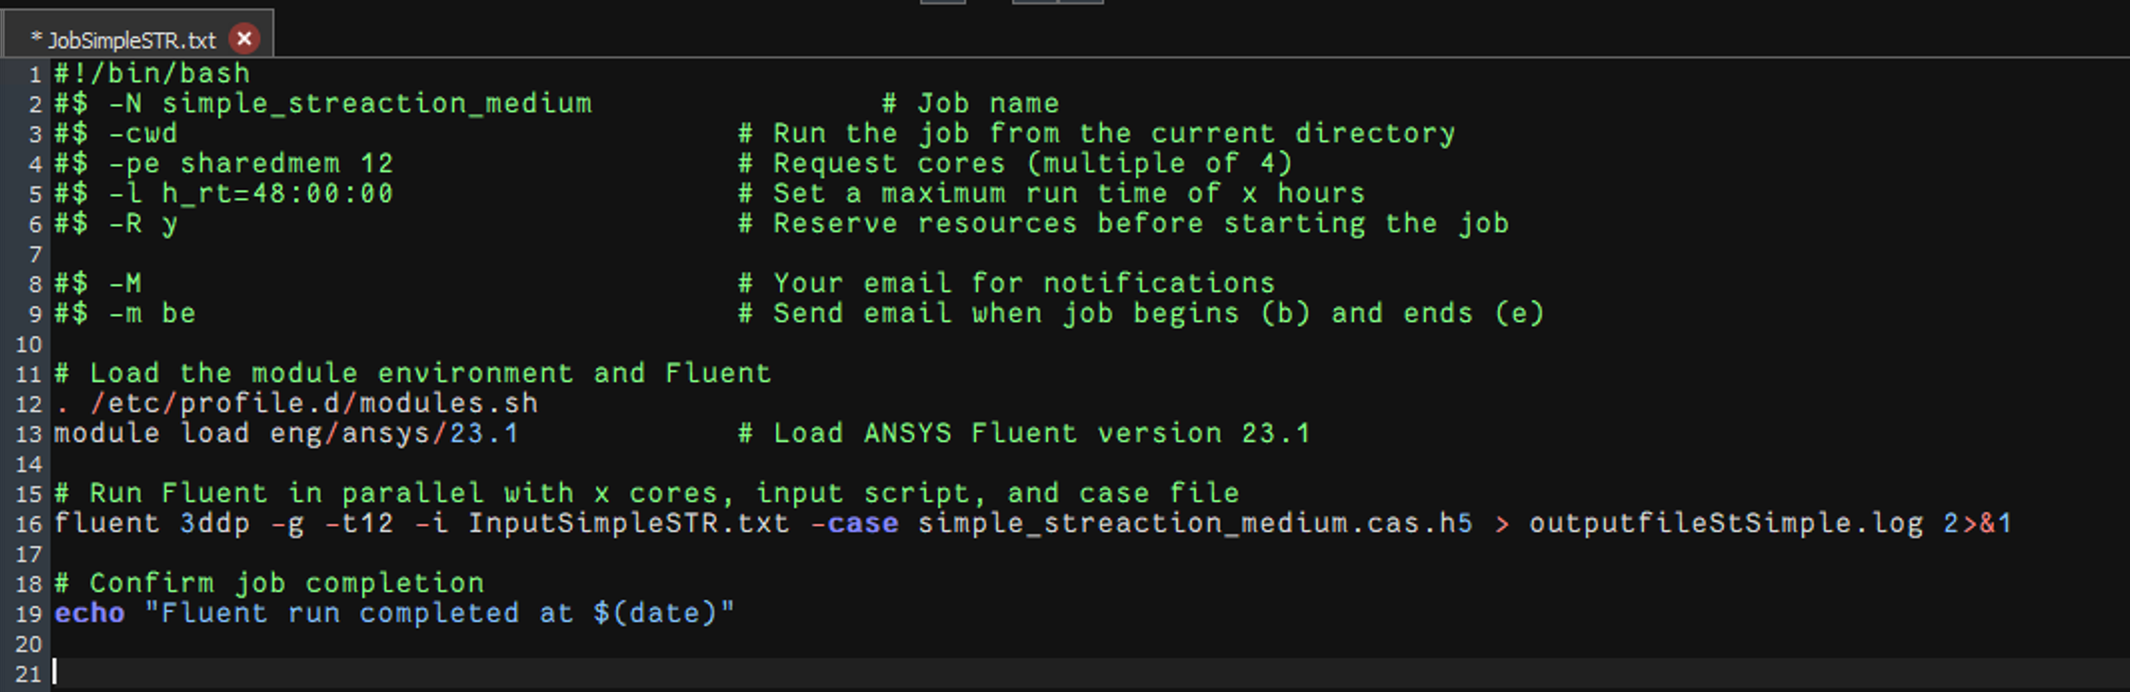
Task: Click line number 7 in the gutter
Action: pyautogui.click(x=34, y=255)
